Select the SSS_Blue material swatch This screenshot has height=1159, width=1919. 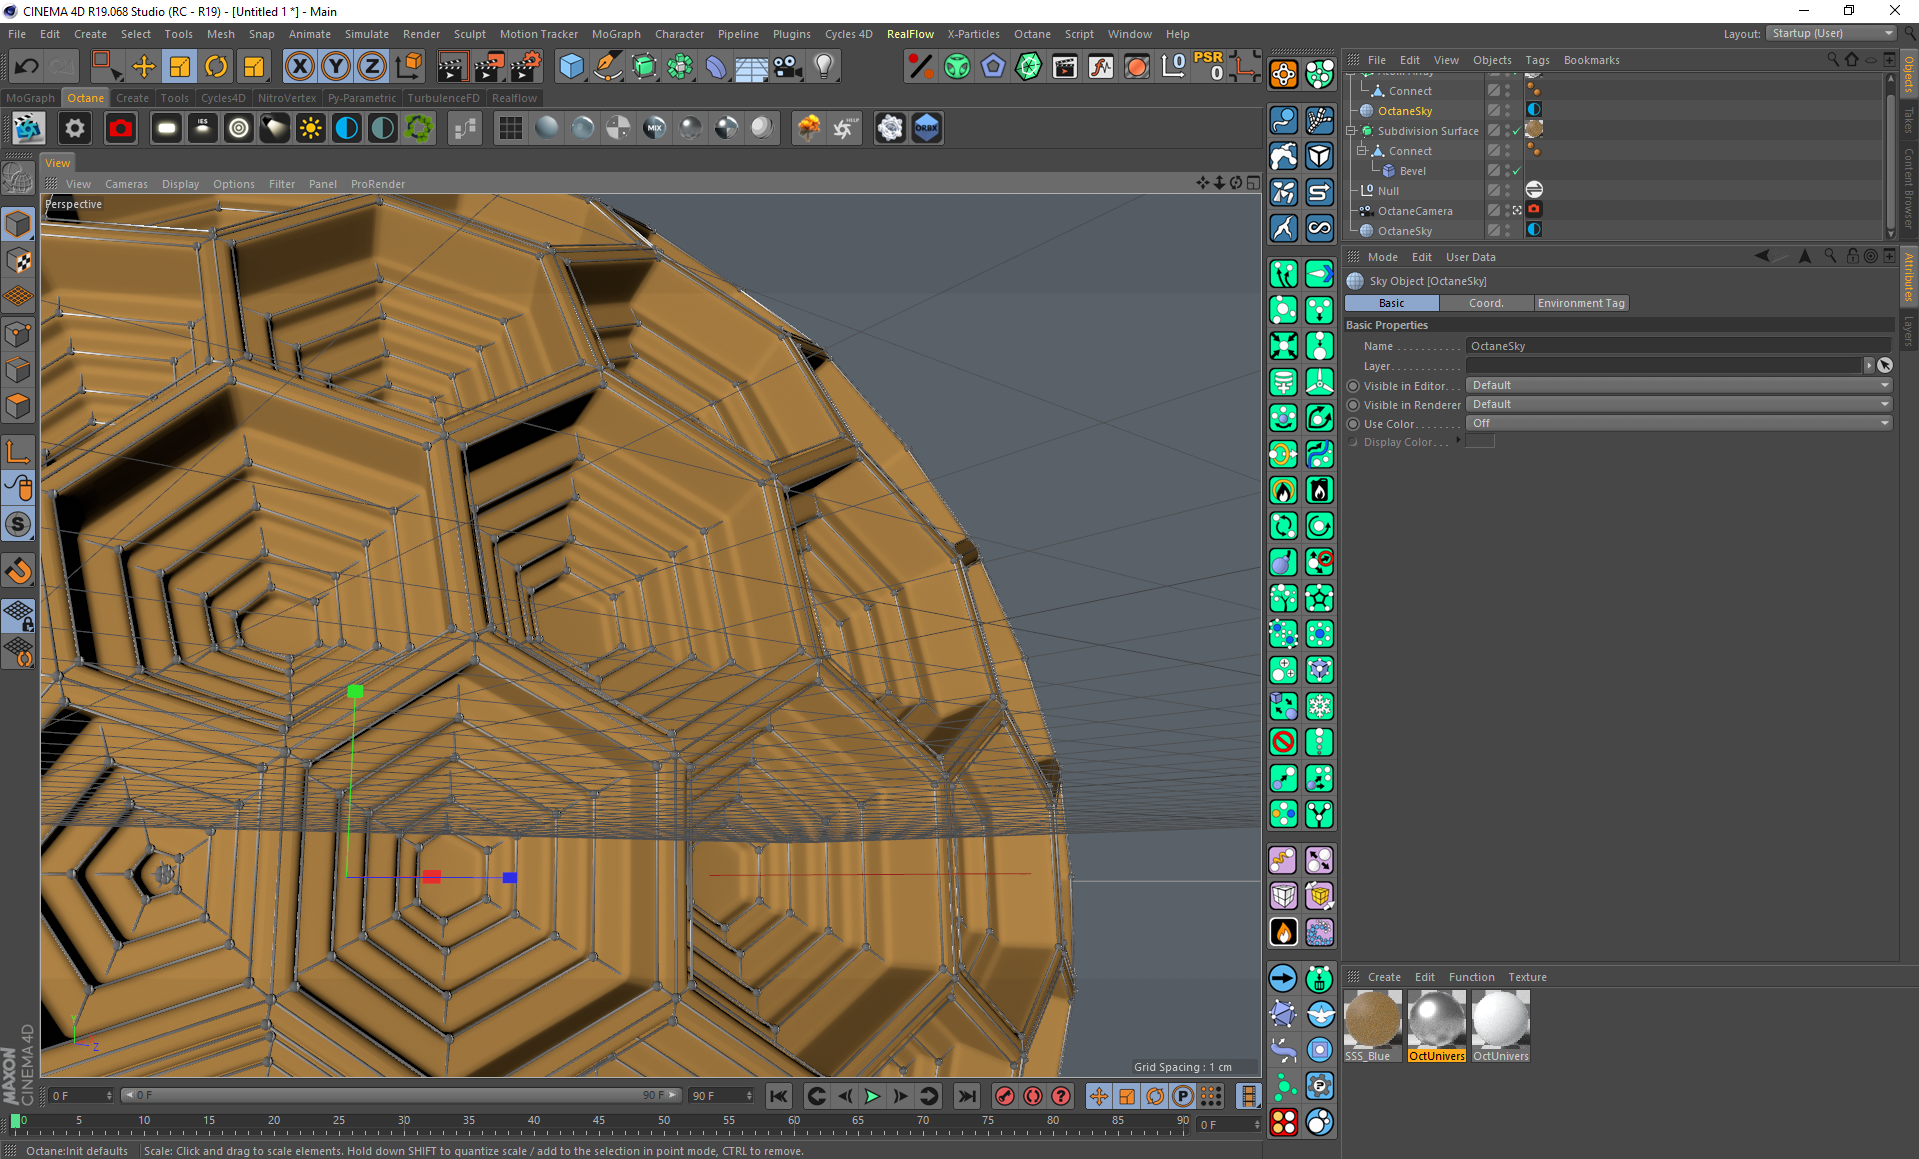[1372, 1020]
